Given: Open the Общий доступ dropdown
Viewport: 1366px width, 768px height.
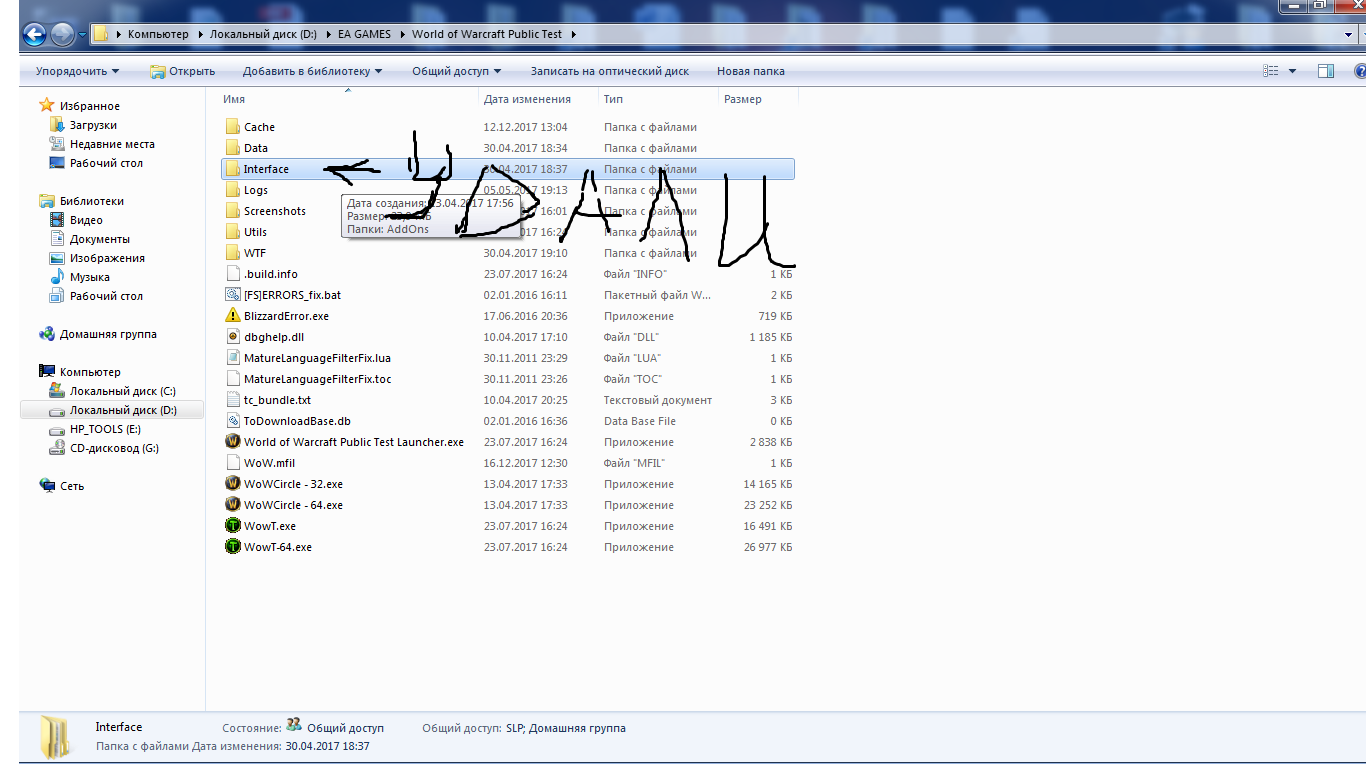Looking at the screenshot, I should point(456,71).
